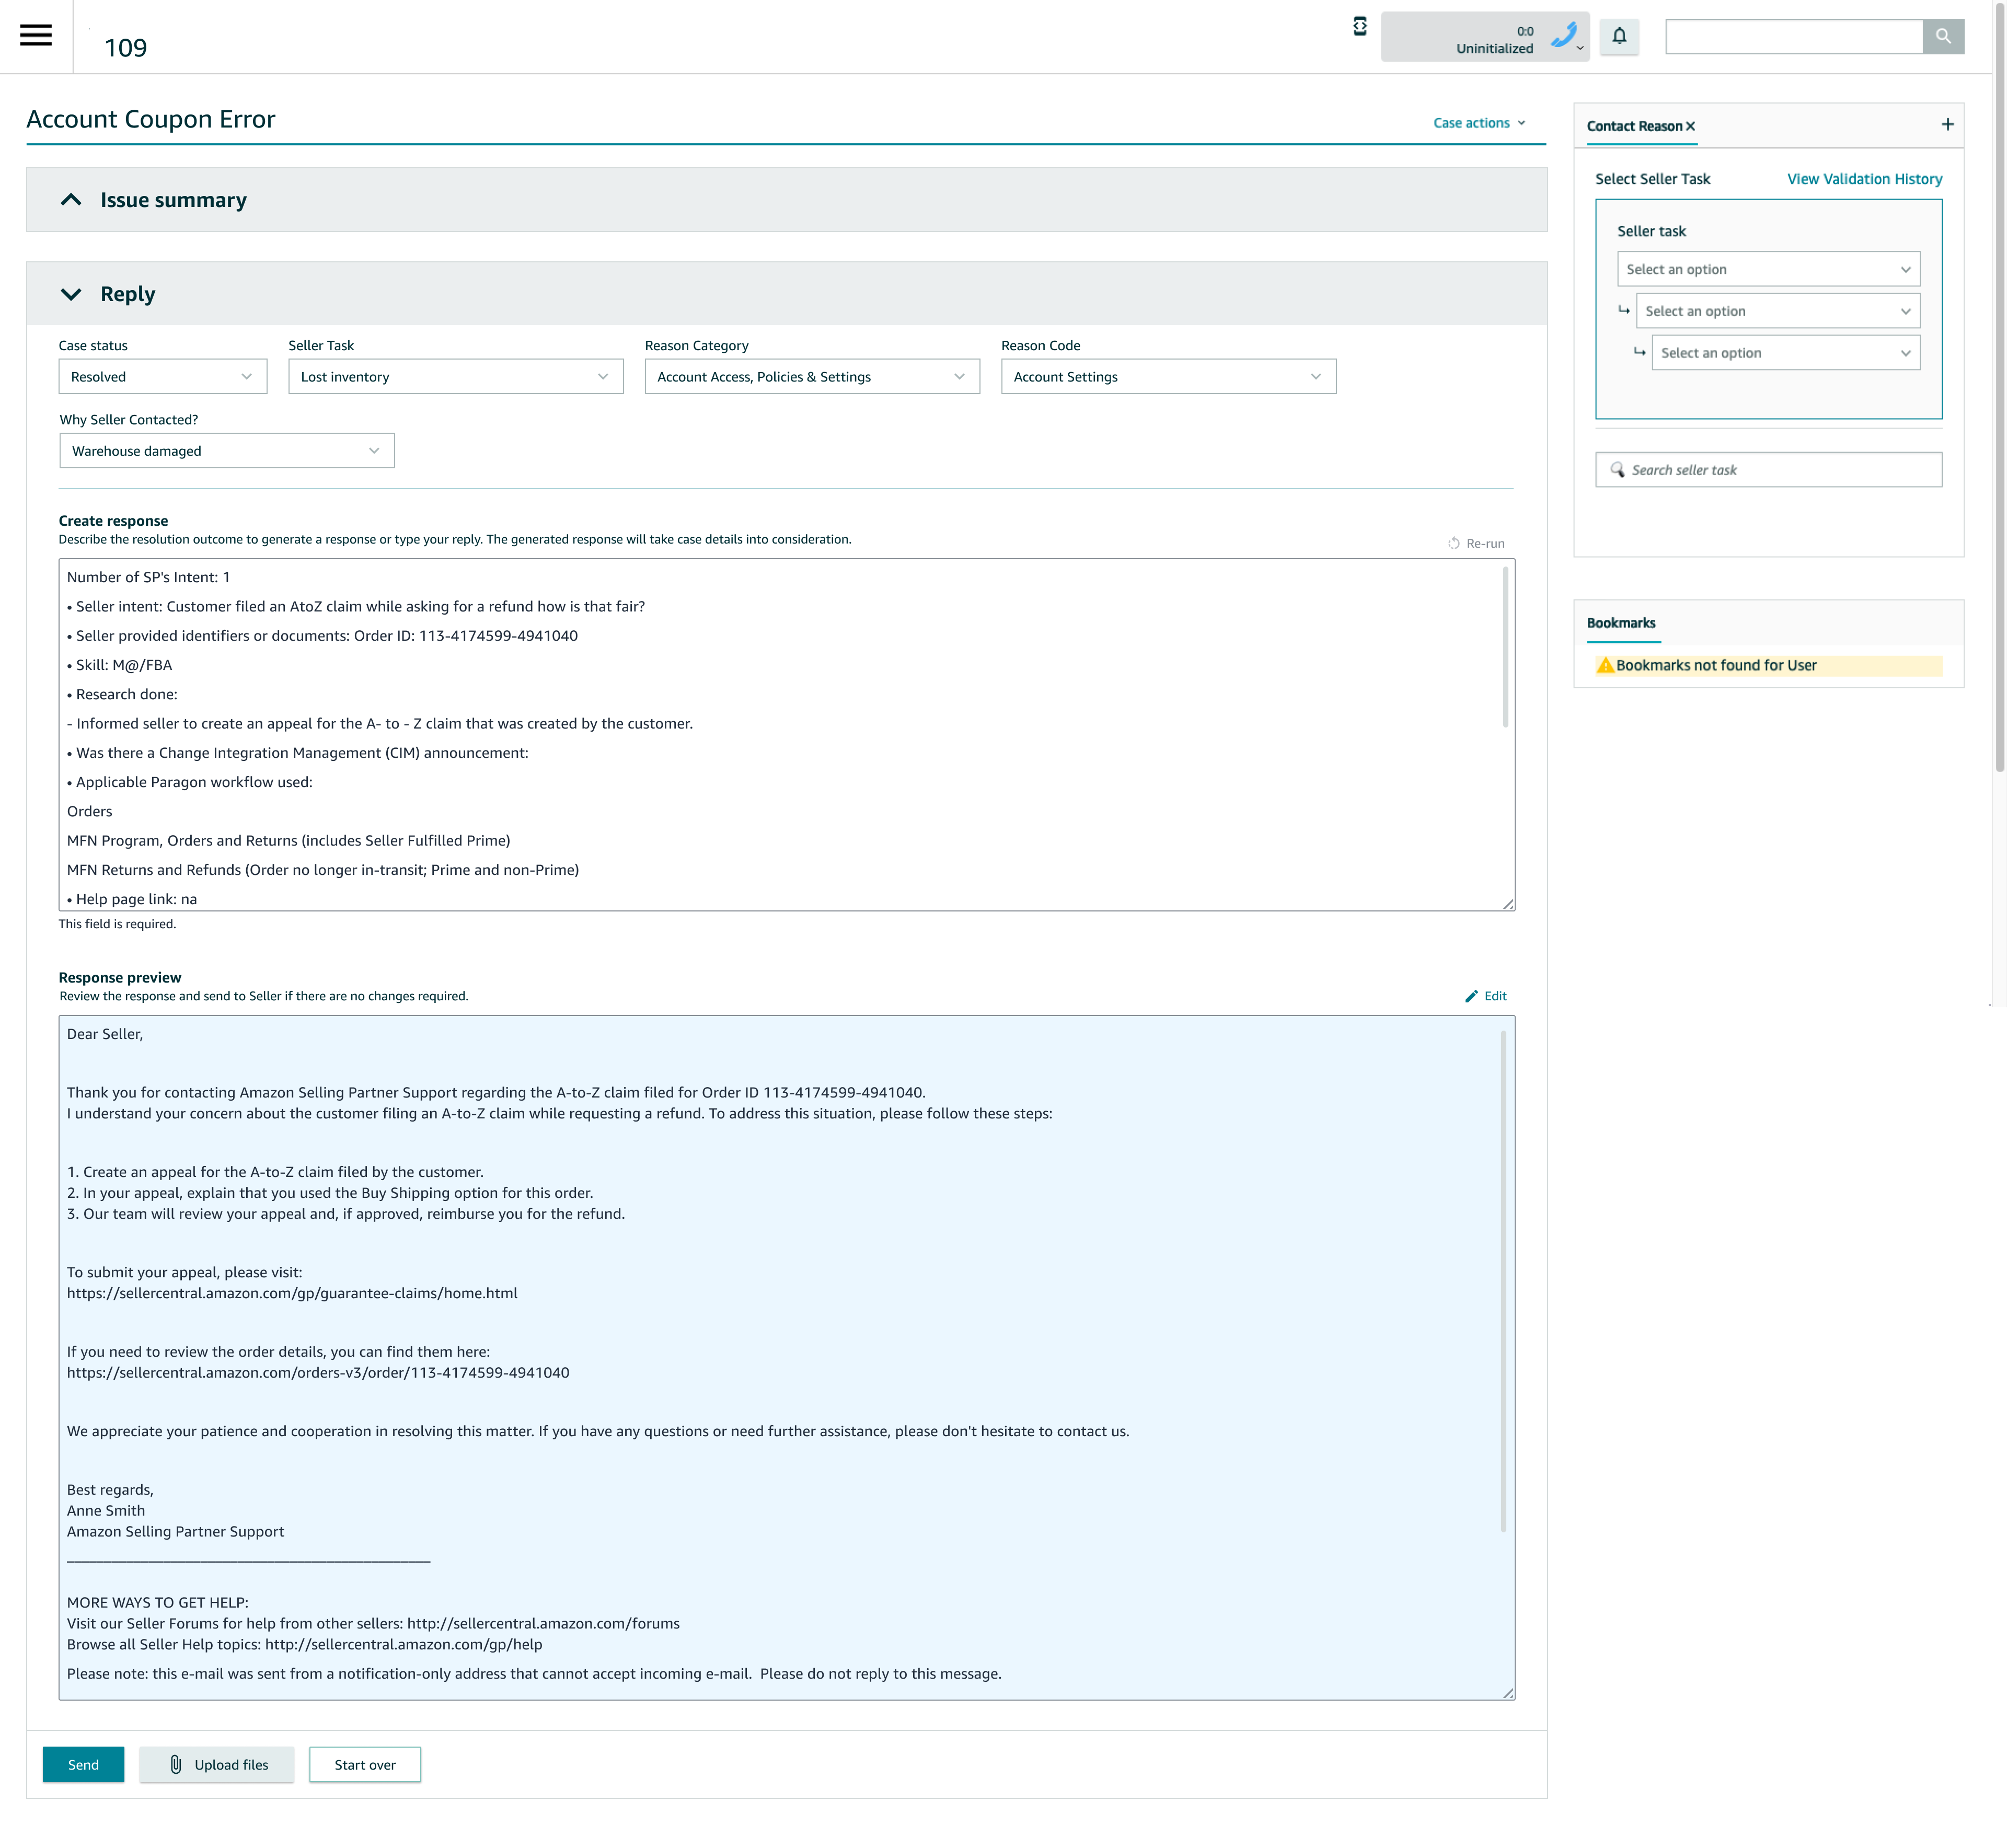Collapse the Reply section
Viewport: 2007px width, 1848px height.
[x=71, y=293]
